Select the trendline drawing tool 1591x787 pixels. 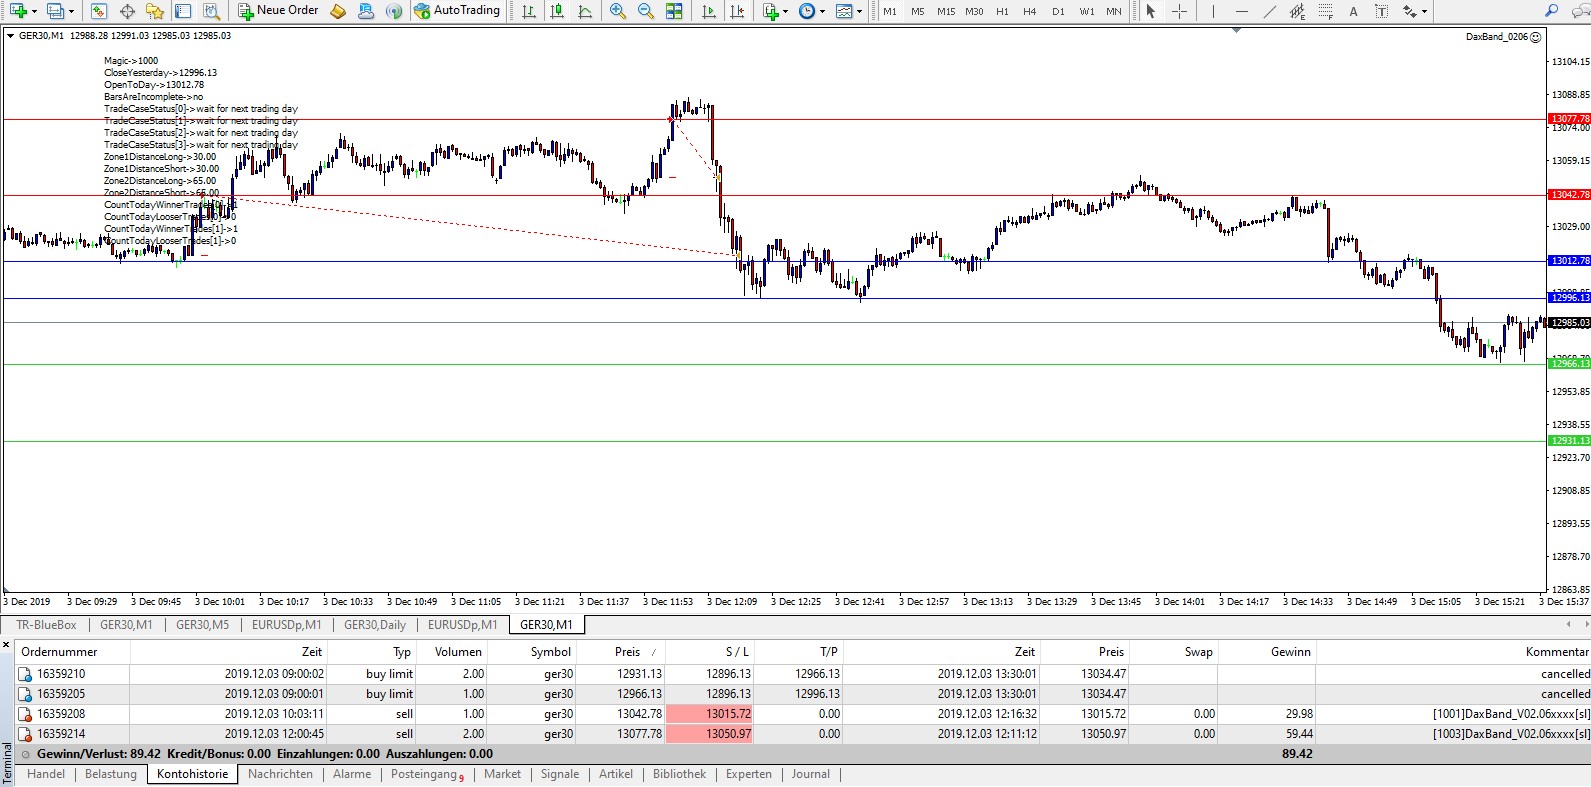pyautogui.click(x=1269, y=11)
